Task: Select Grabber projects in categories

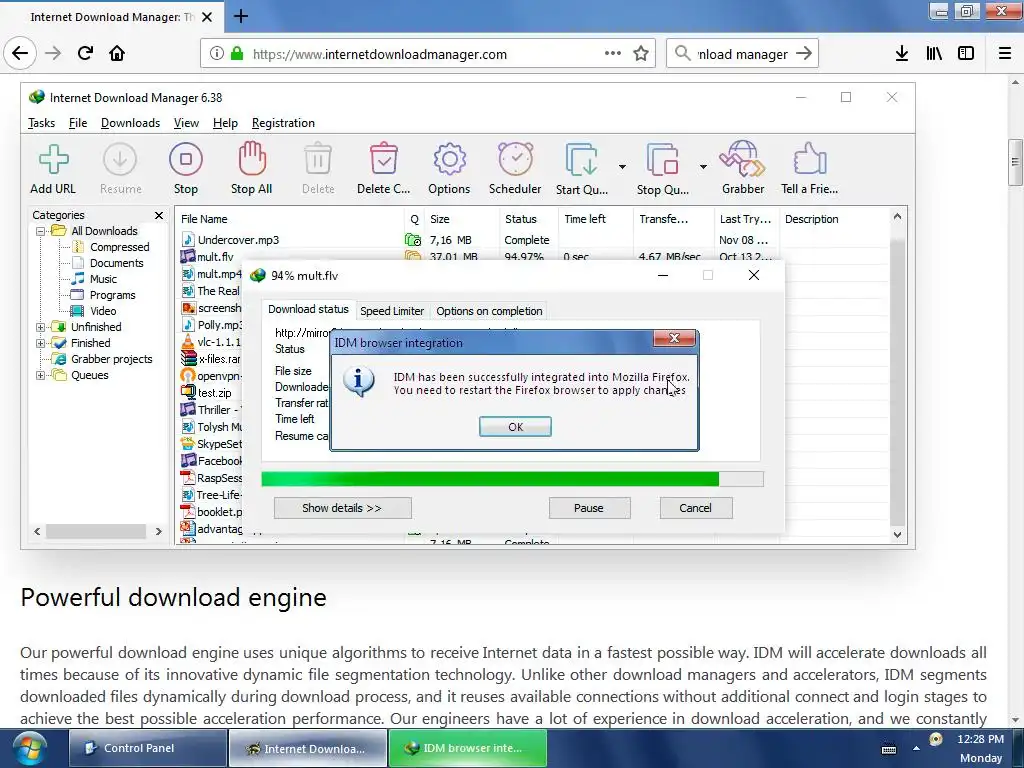Action: tap(112, 359)
